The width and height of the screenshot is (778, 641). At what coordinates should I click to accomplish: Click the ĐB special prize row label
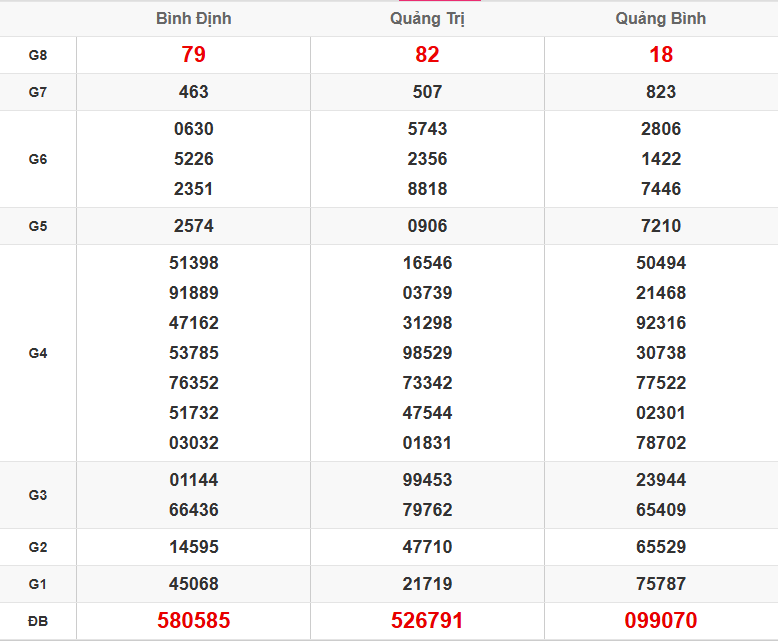[x=38, y=621]
